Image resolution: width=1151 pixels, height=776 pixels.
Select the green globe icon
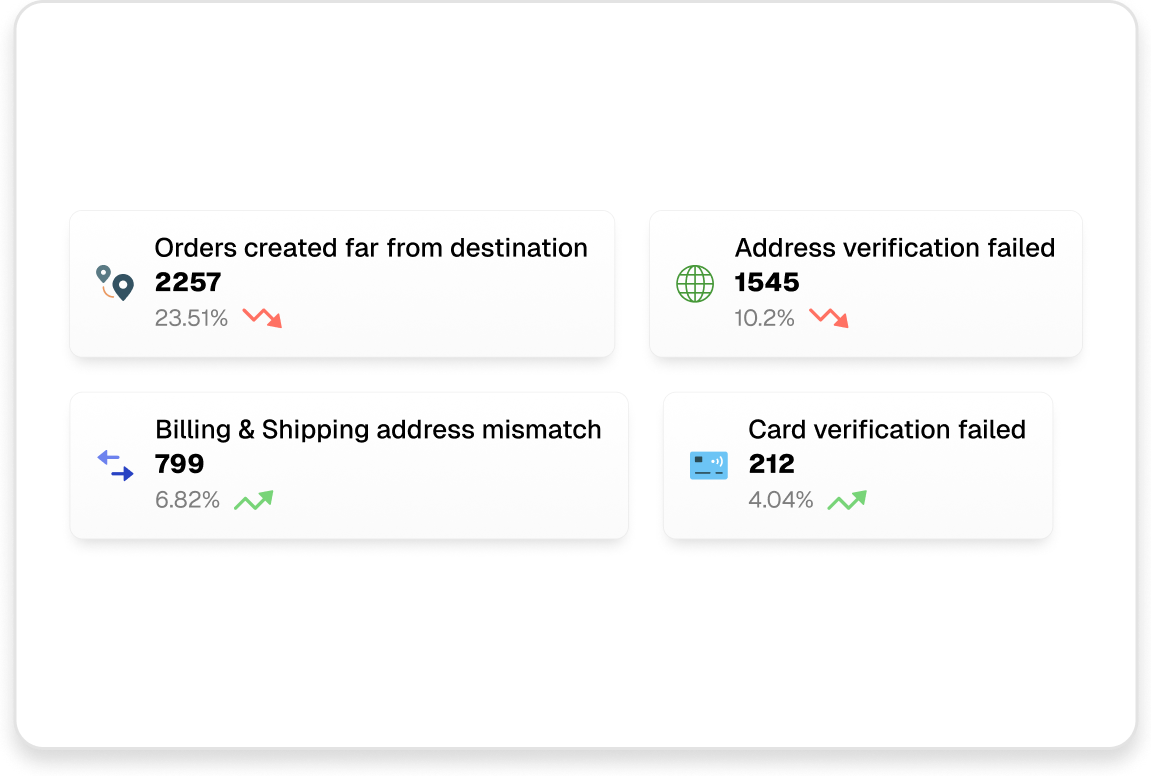tap(694, 283)
